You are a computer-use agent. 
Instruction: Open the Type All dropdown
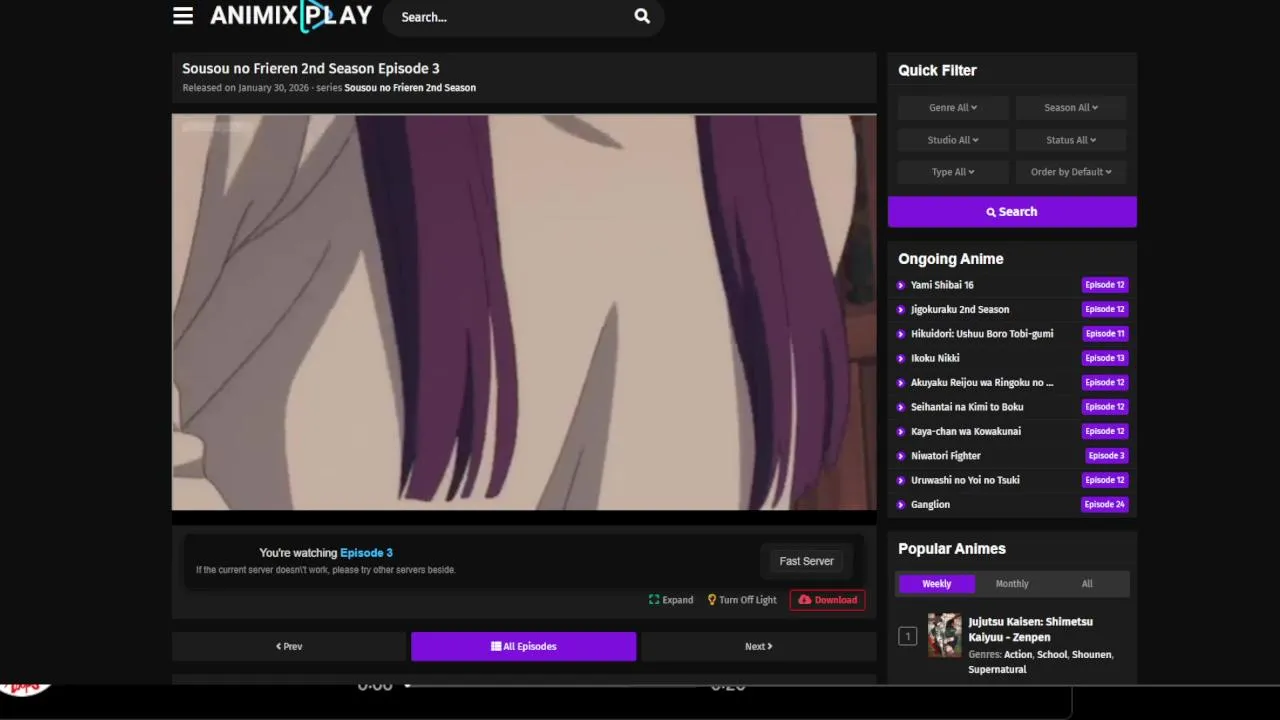tap(953, 172)
